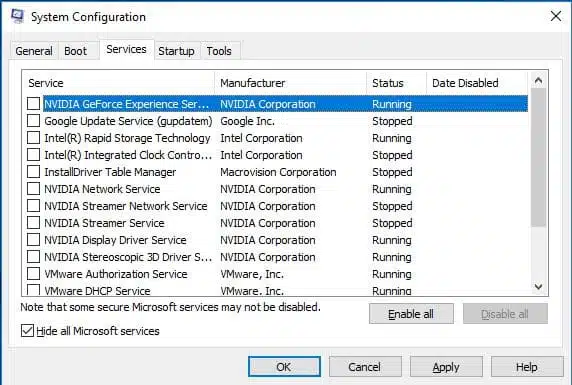Select the NVIDIA Network Service row
Image resolution: width=572 pixels, height=385 pixels.
tap(277, 189)
